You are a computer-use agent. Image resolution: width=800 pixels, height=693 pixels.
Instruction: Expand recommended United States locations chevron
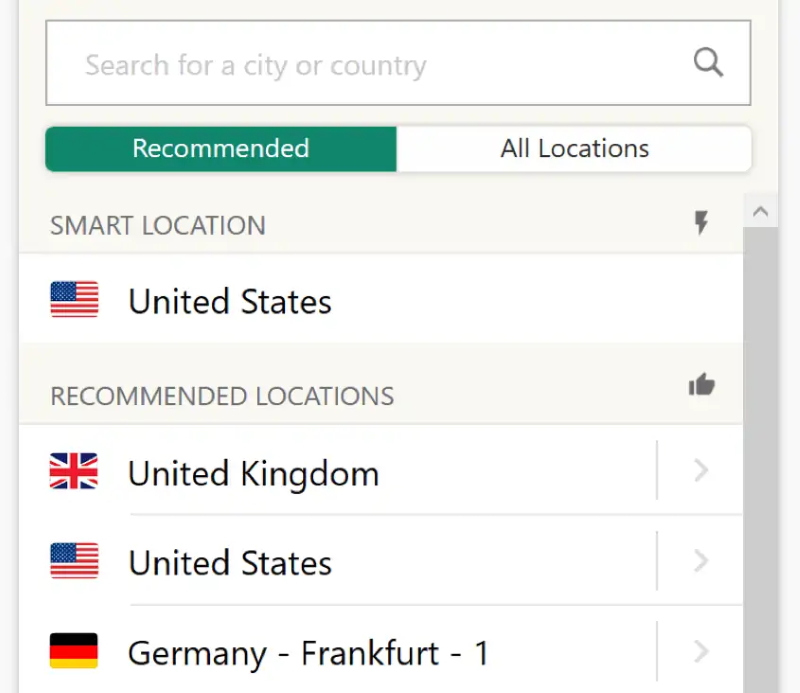tap(702, 561)
